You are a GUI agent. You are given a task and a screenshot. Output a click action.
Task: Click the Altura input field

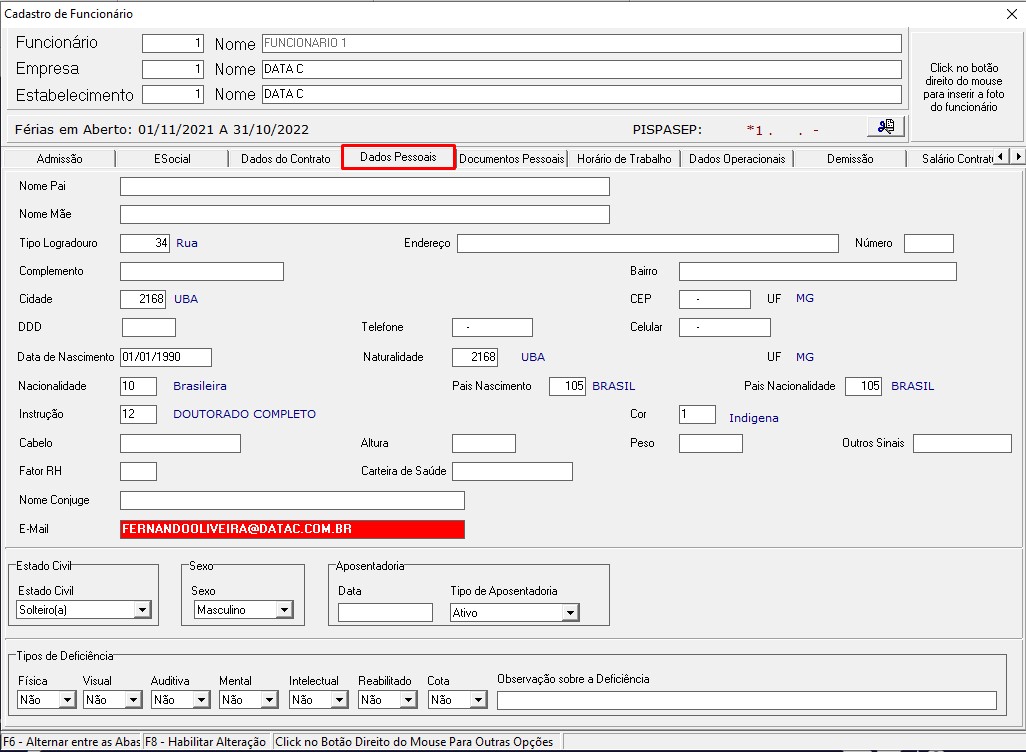tap(484, 444)
